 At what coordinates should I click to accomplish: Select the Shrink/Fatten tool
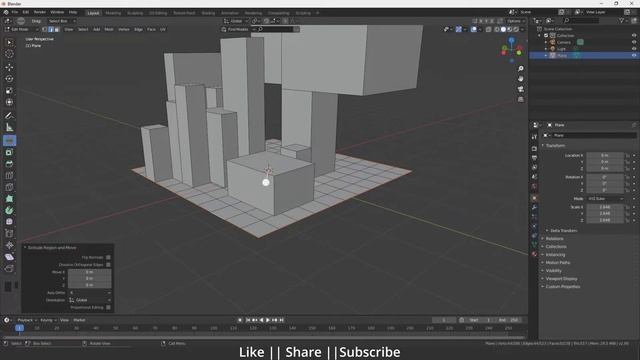[9, 245]
